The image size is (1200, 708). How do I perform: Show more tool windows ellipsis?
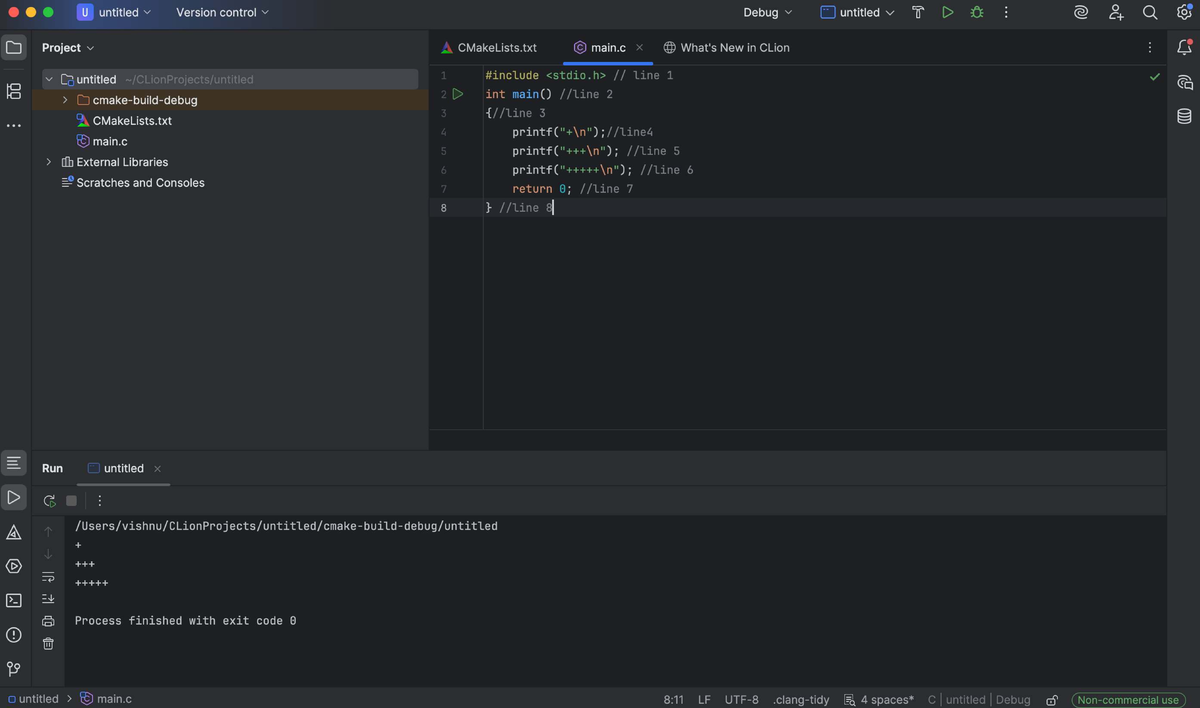pyautogui.click(x=14, y=126)
